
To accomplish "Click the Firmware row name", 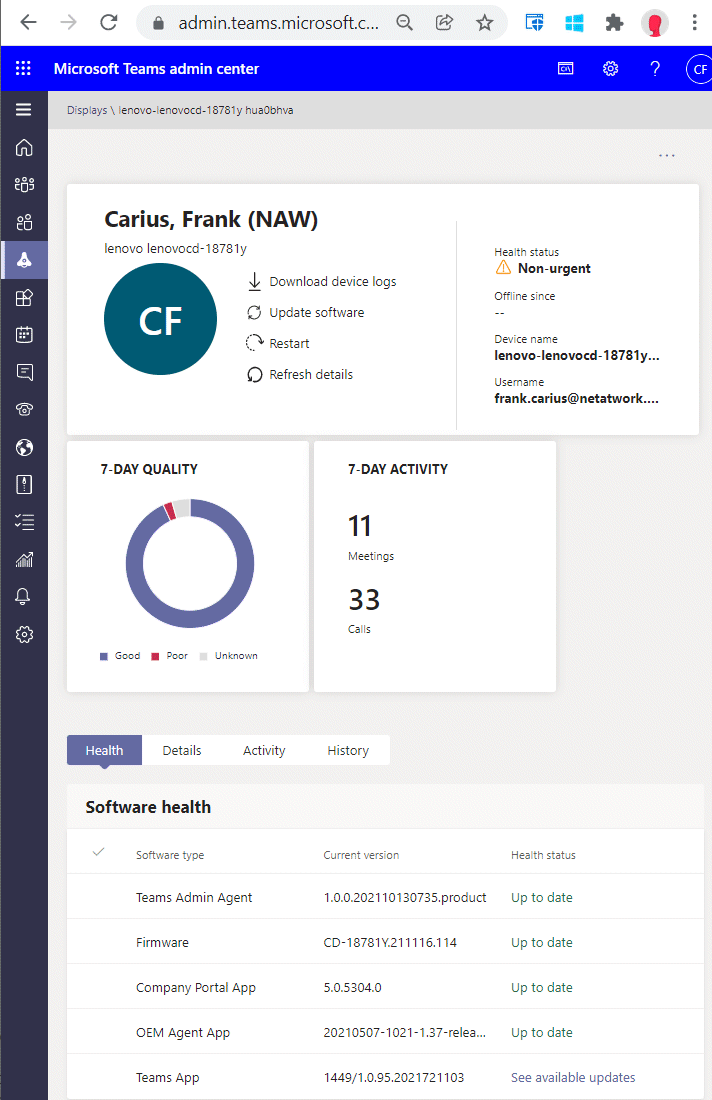I will pyautogui.click(x=162, y=942).
